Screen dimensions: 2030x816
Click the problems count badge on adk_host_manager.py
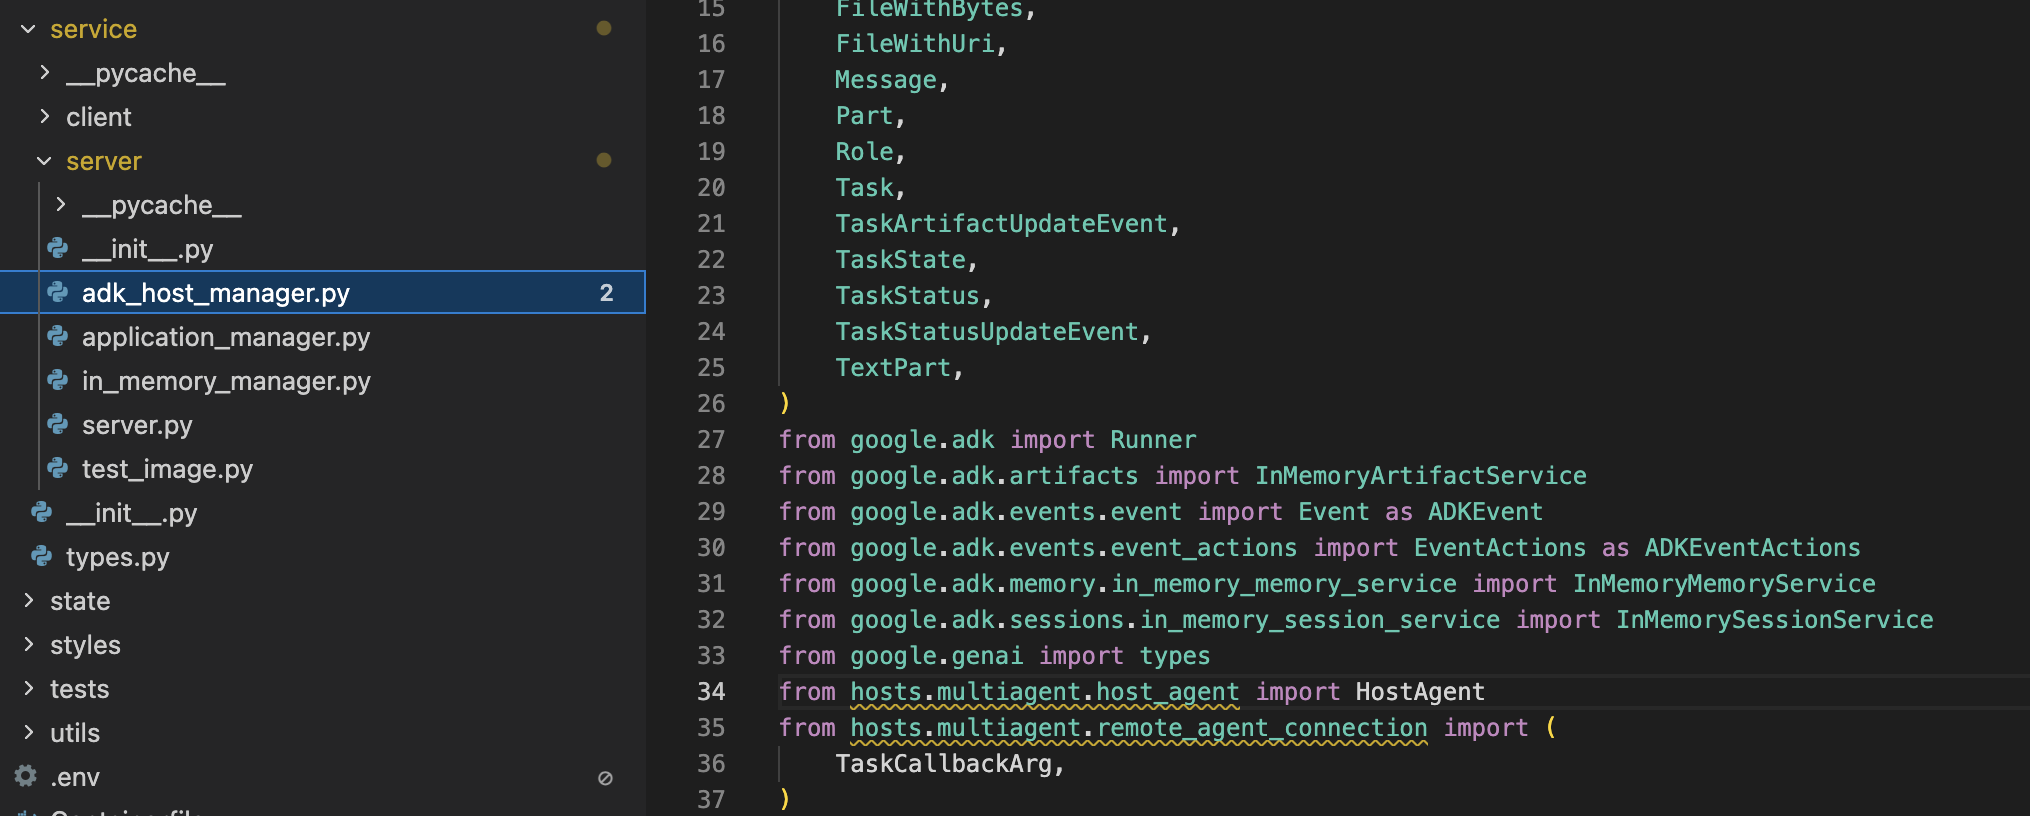[606, 293]
